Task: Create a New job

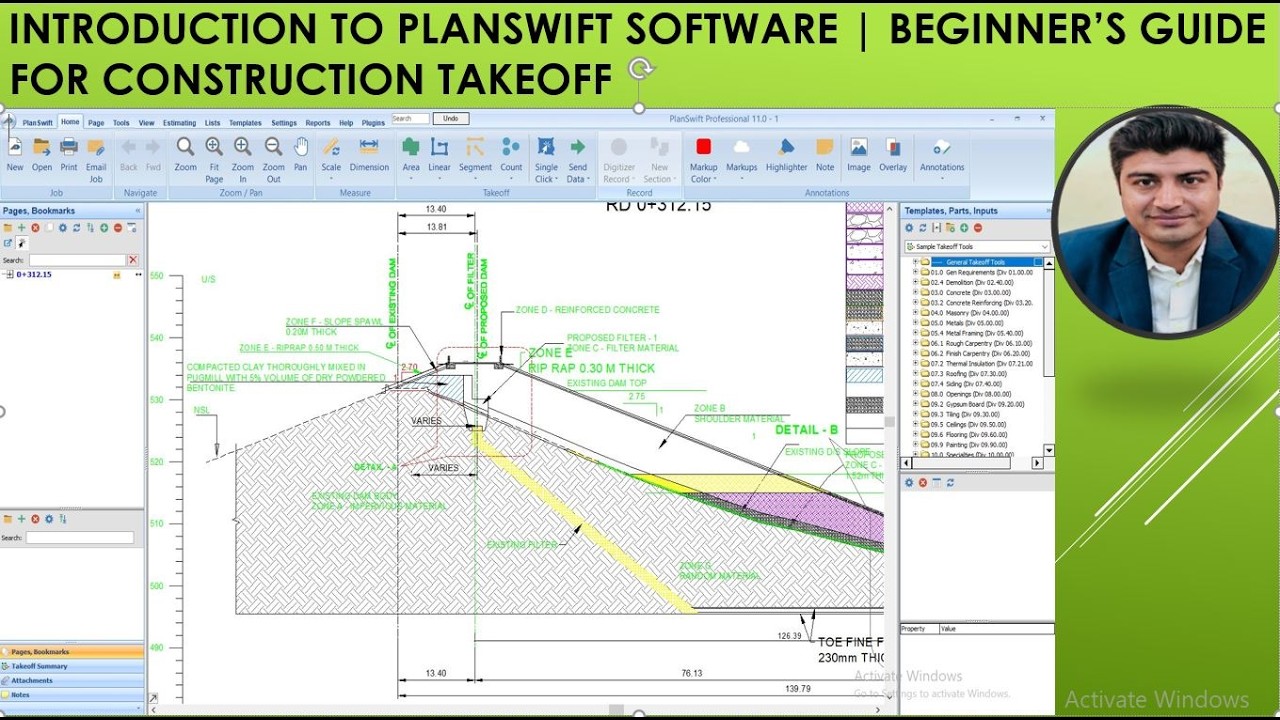Action: click(15, 155)
